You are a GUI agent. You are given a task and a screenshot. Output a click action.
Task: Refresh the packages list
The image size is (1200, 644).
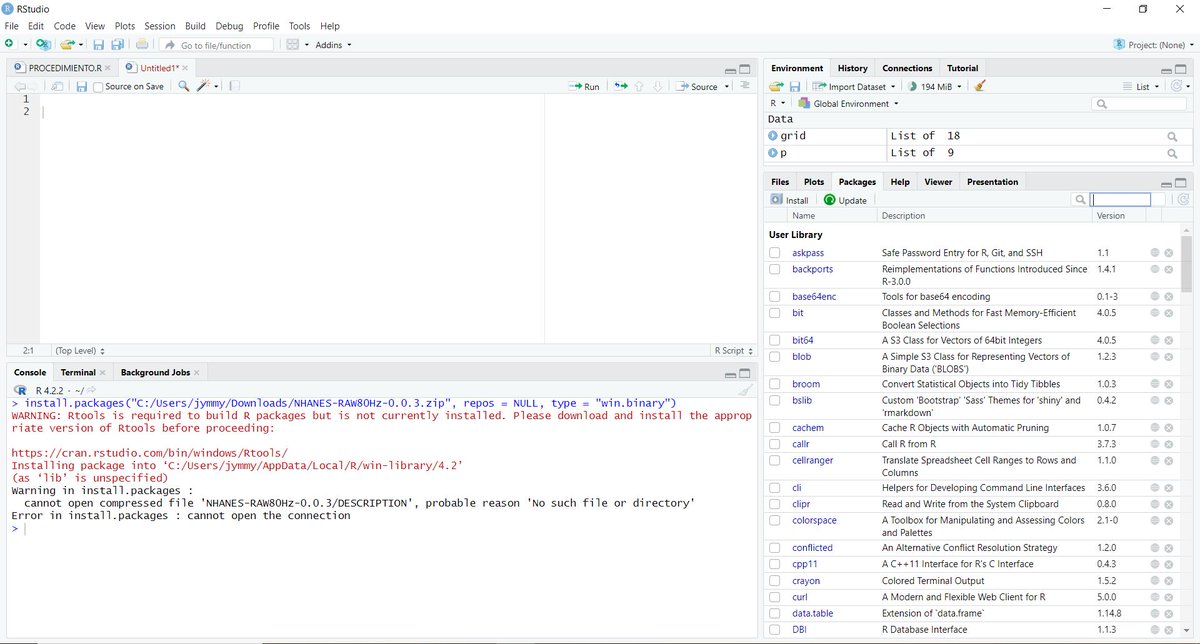point(1184,200)
